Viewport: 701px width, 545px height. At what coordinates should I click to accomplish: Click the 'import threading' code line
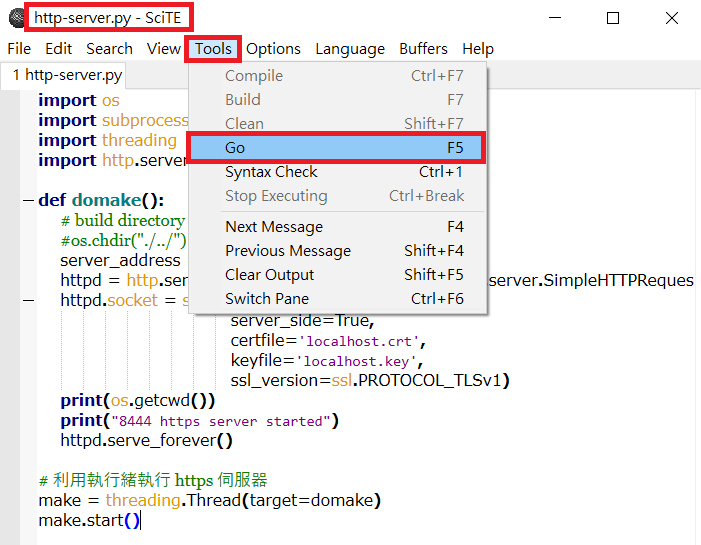click(107, 140)
